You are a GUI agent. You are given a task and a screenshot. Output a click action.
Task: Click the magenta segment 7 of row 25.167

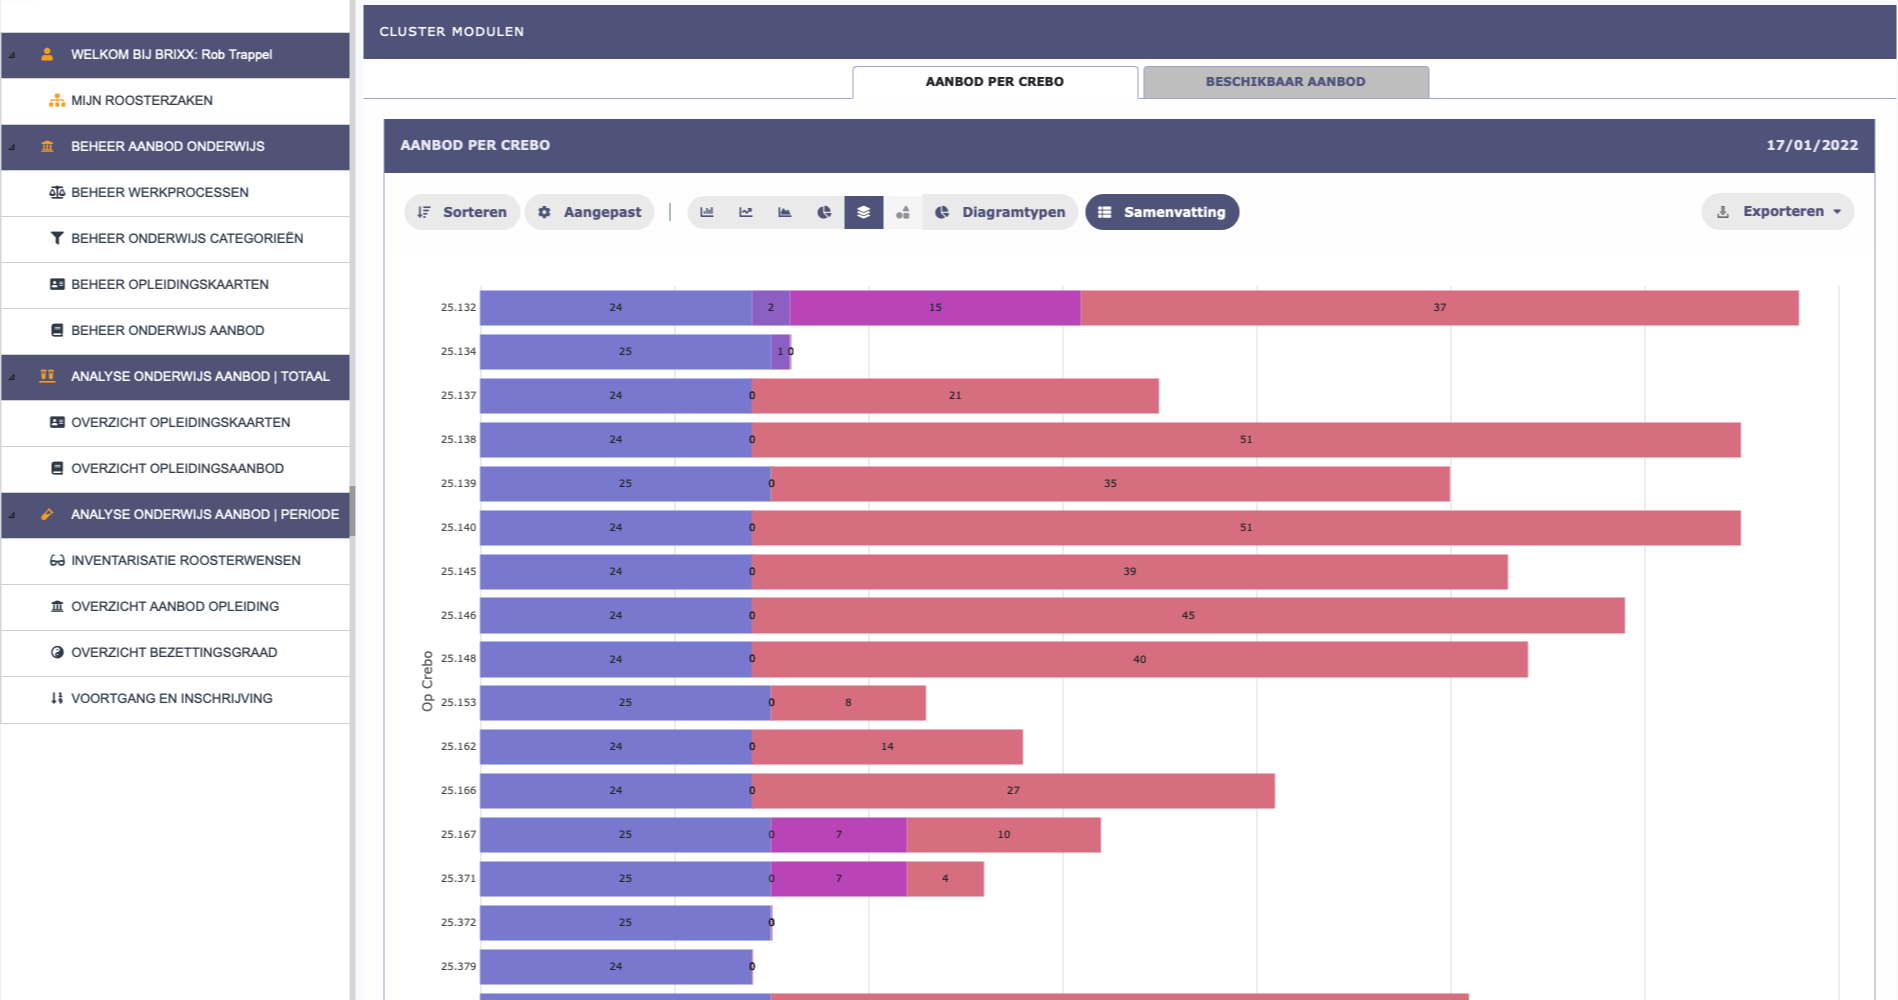[839, 835]
